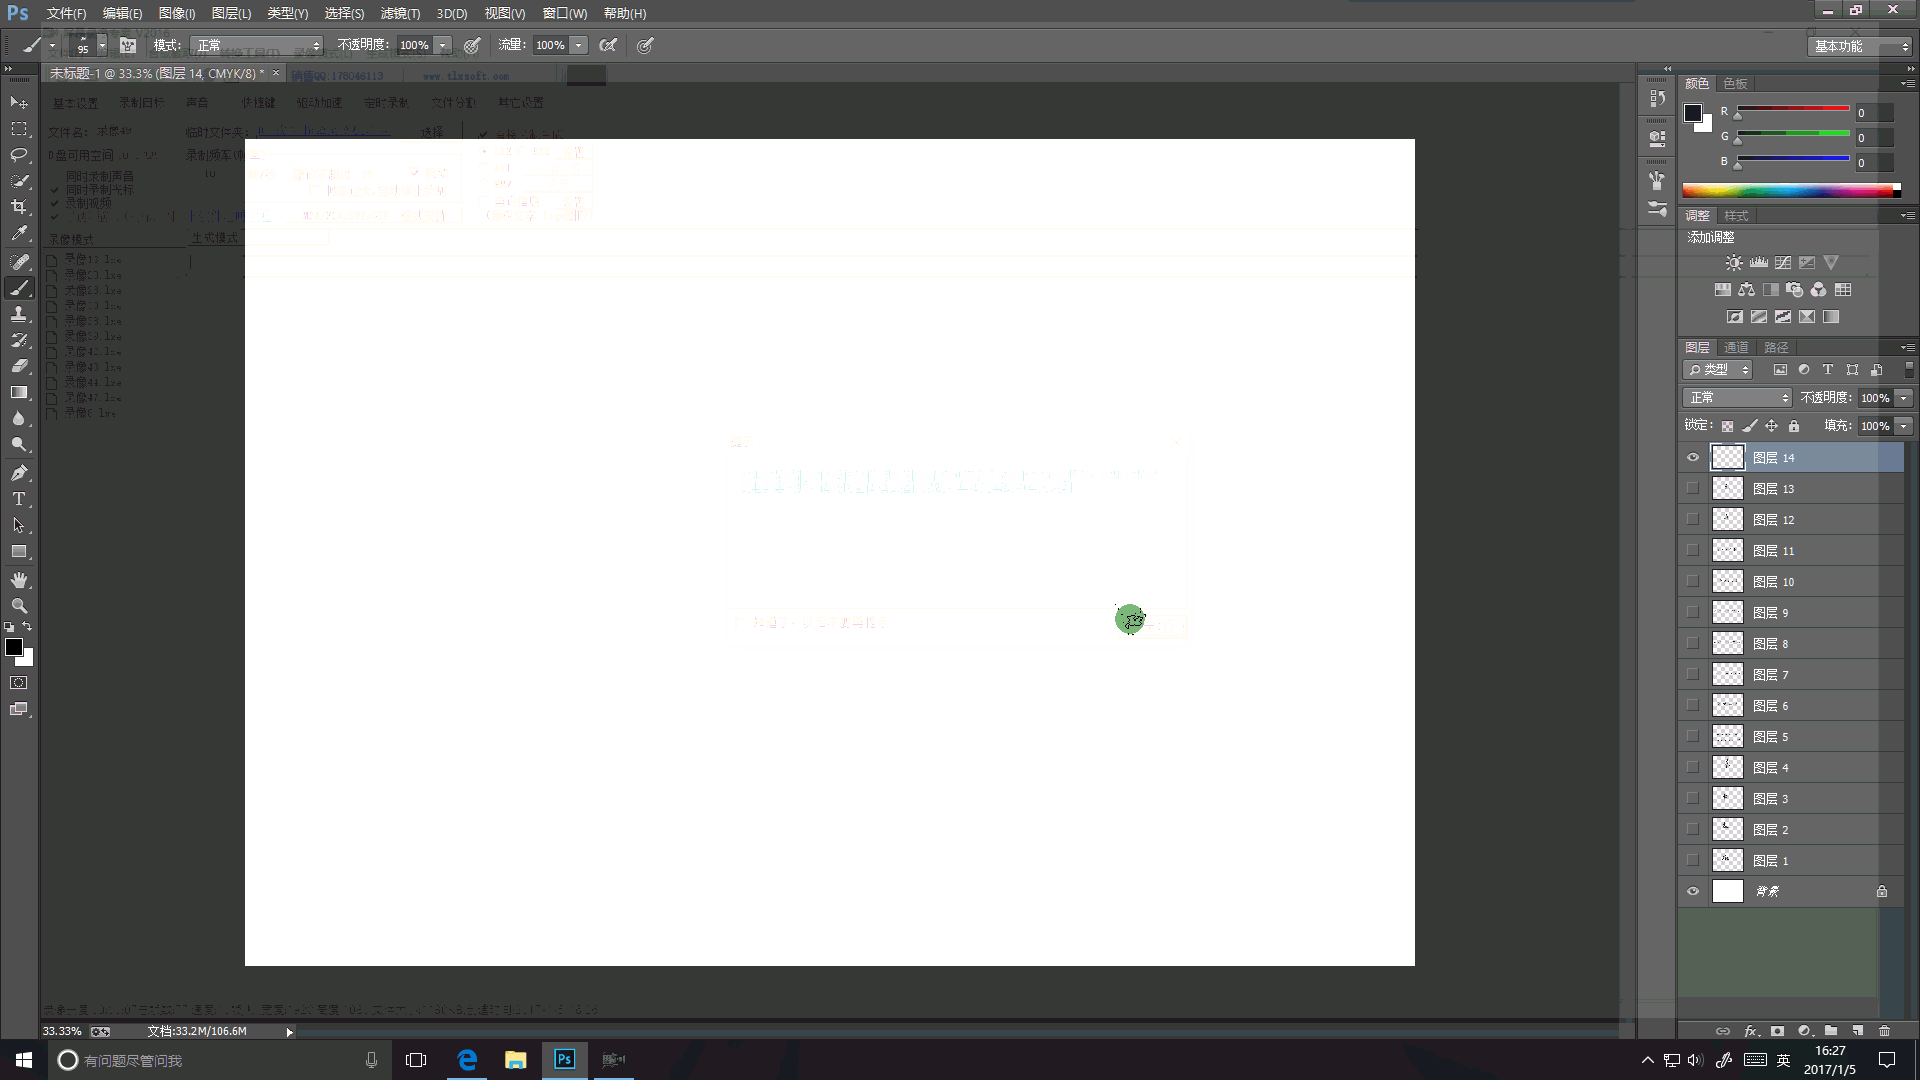Open the layer blend mode 正常 dropdown
The image size is (1920, 1080).
1737,398
